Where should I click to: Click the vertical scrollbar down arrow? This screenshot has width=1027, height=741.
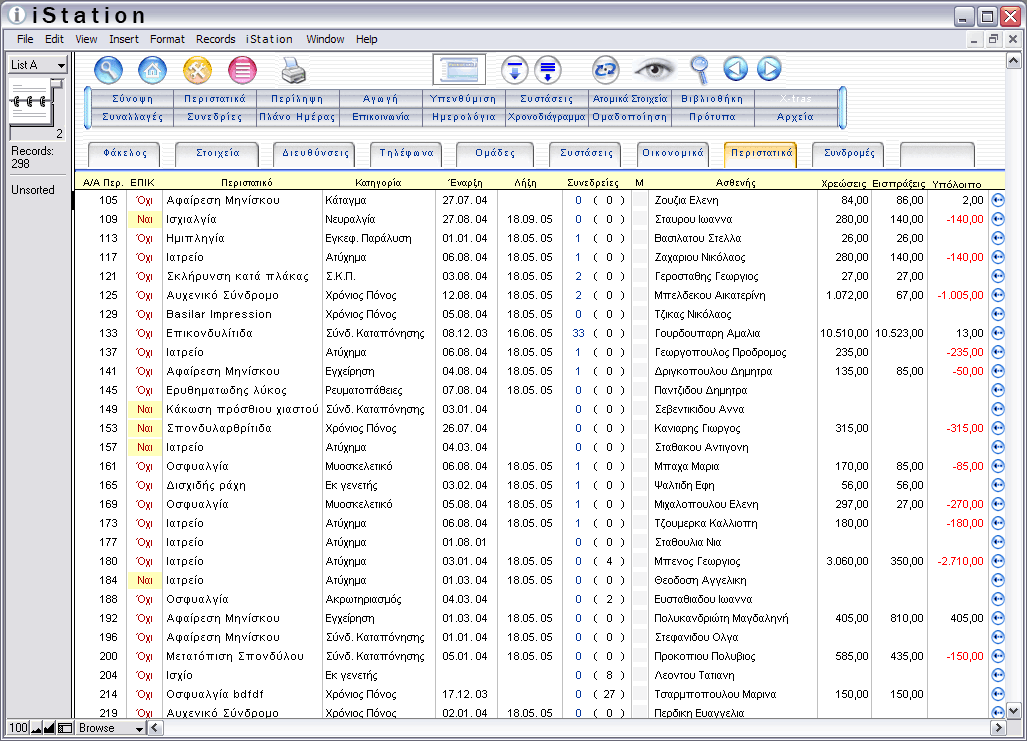[1013, 711]
